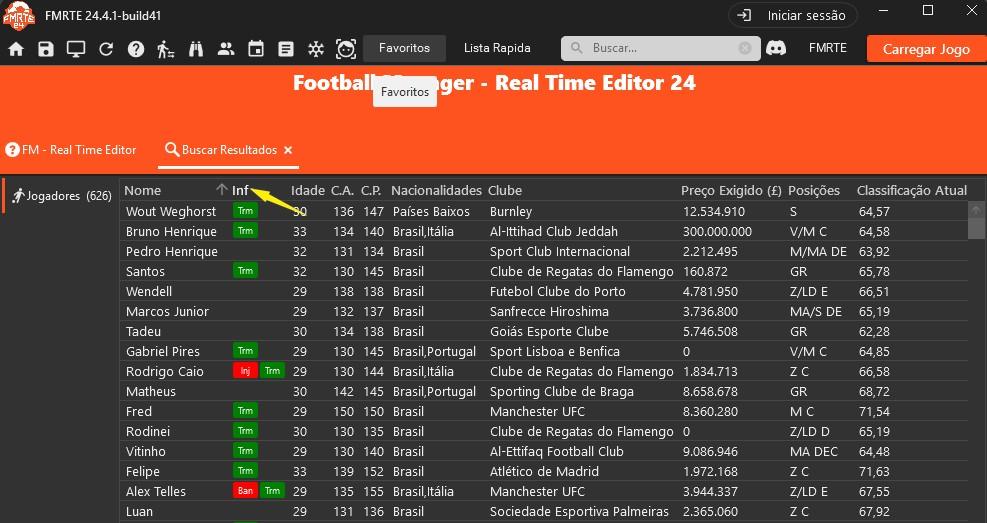Sort by C.A. column header
The height and width of the screenshot is (523, 987).
coord(343,190)
